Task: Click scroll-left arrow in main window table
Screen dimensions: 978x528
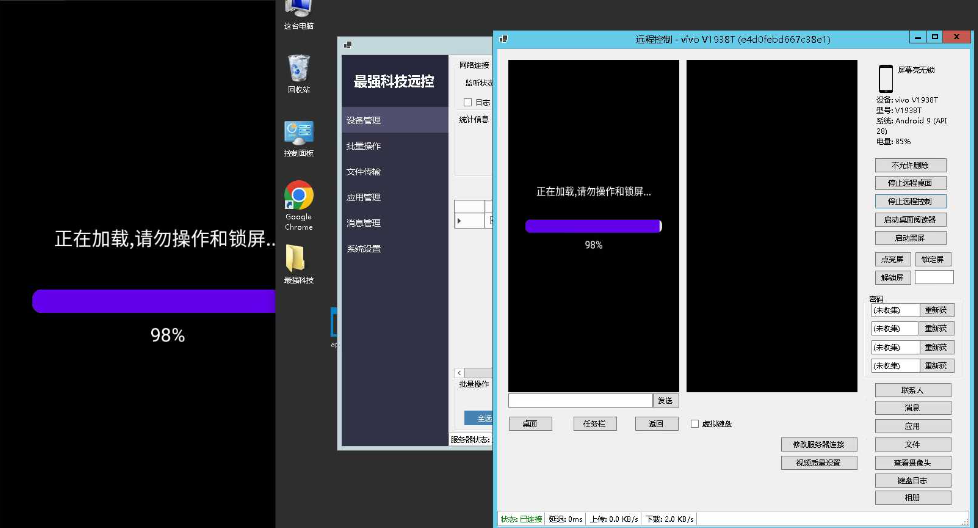Action: [459, 373]
